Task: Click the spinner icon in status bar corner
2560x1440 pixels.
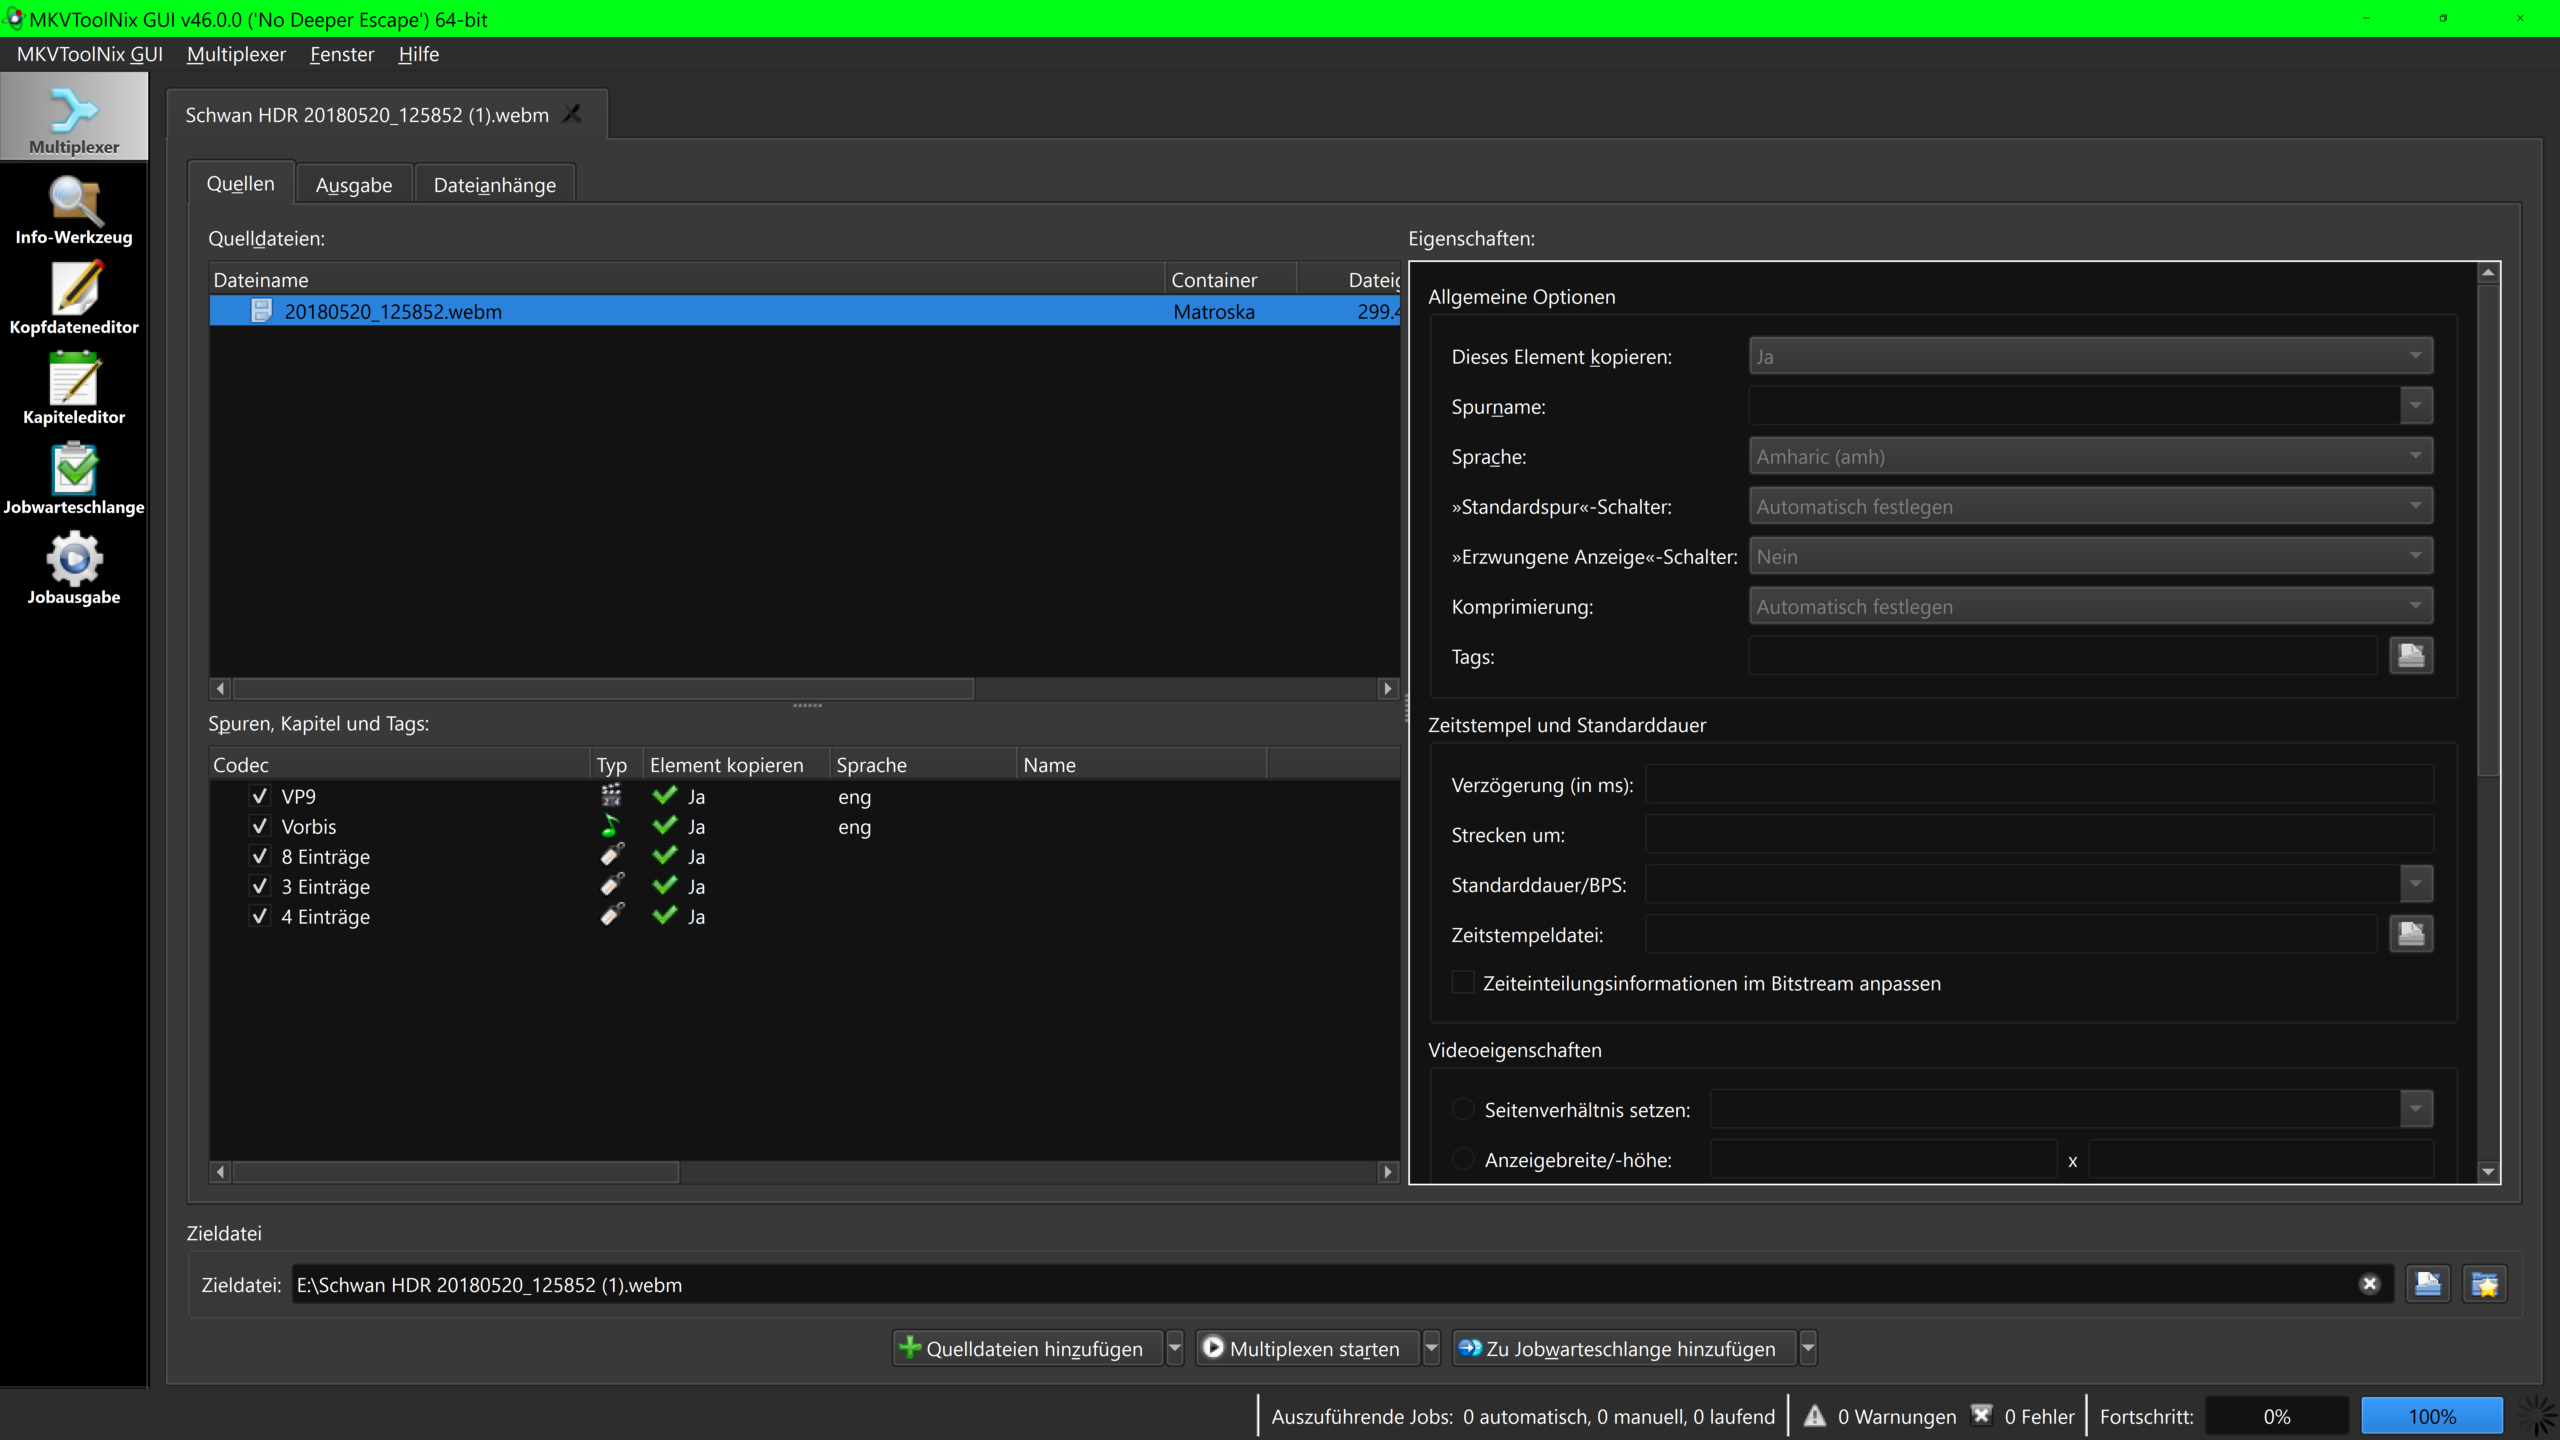Action: pos(2538,1416)
